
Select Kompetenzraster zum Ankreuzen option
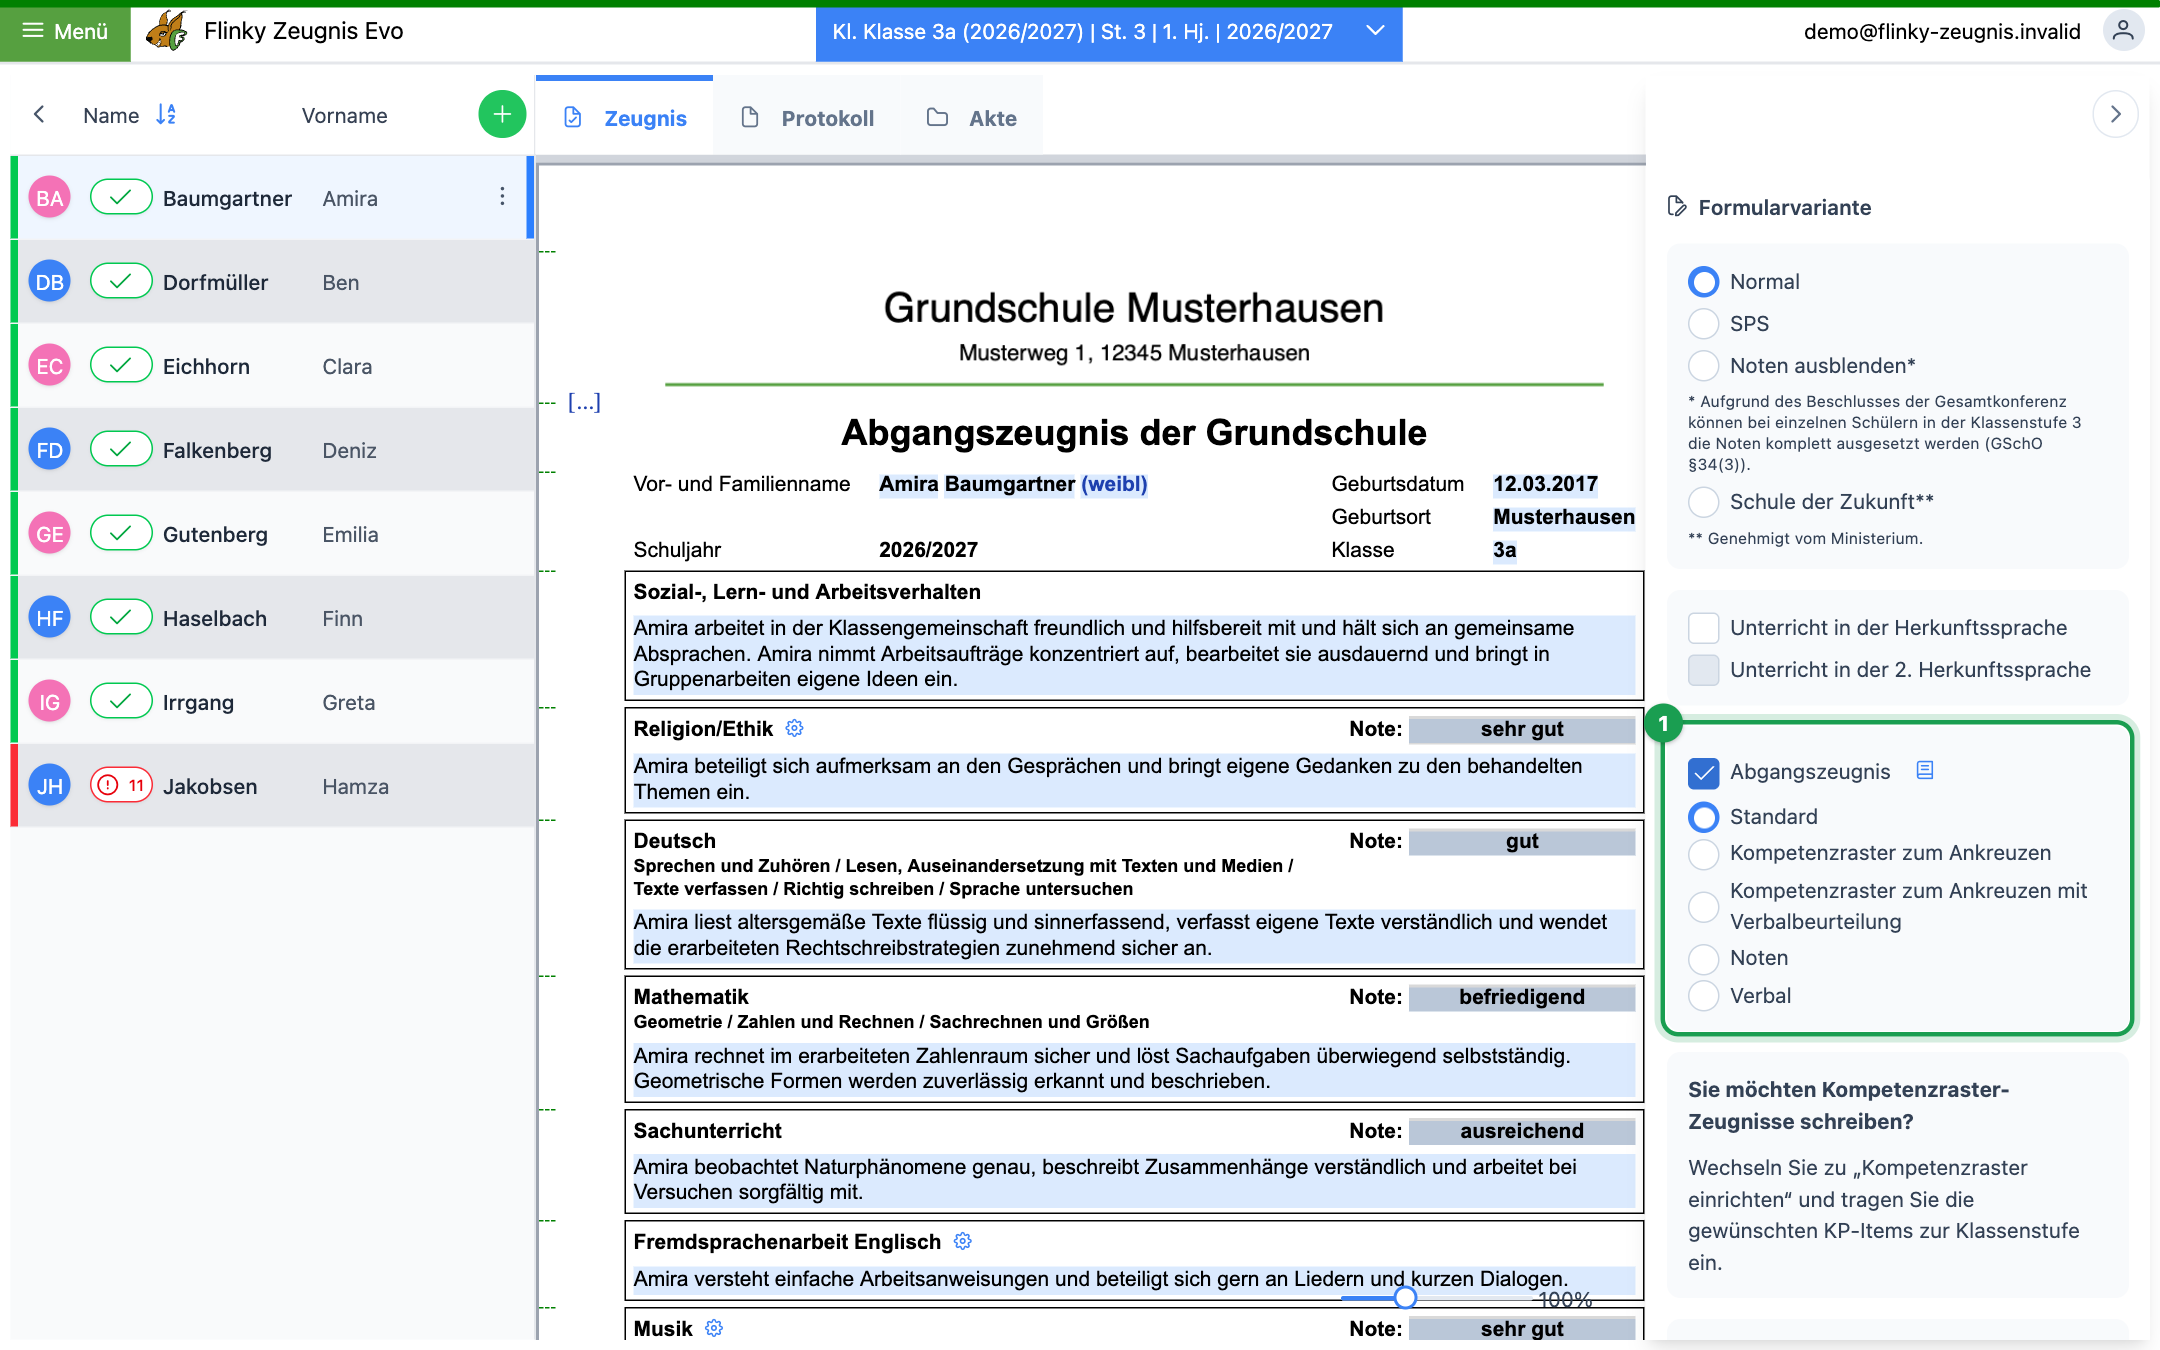1703,854
